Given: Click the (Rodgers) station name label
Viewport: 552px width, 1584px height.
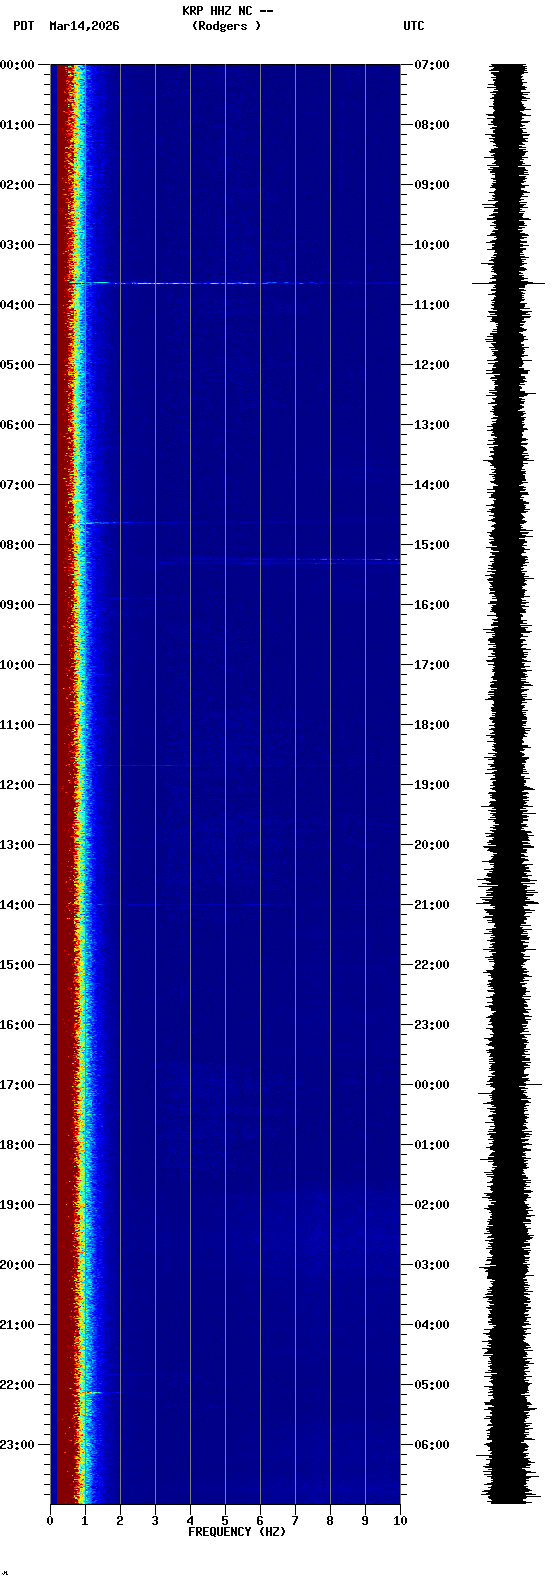Looking at the screenshot, I should (227, 26).
